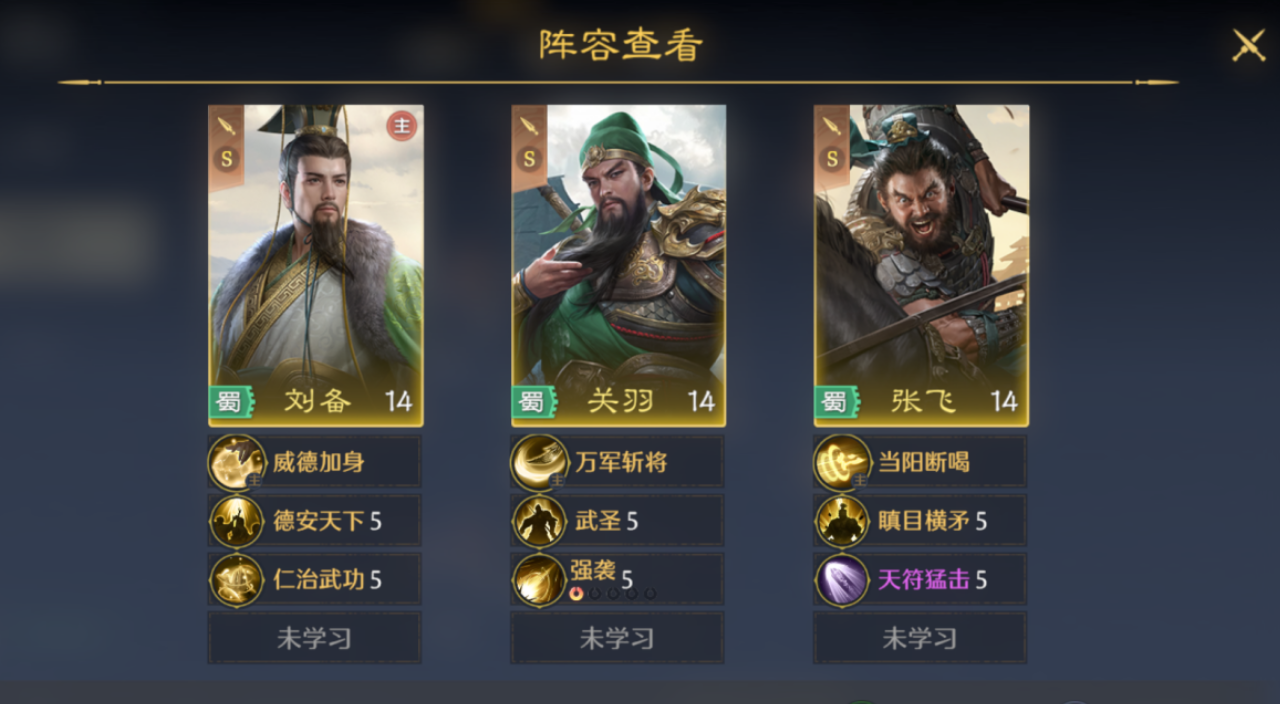Click the 万军斩将 skill icon
This screenshot has width=1280, height=704.
540,463
